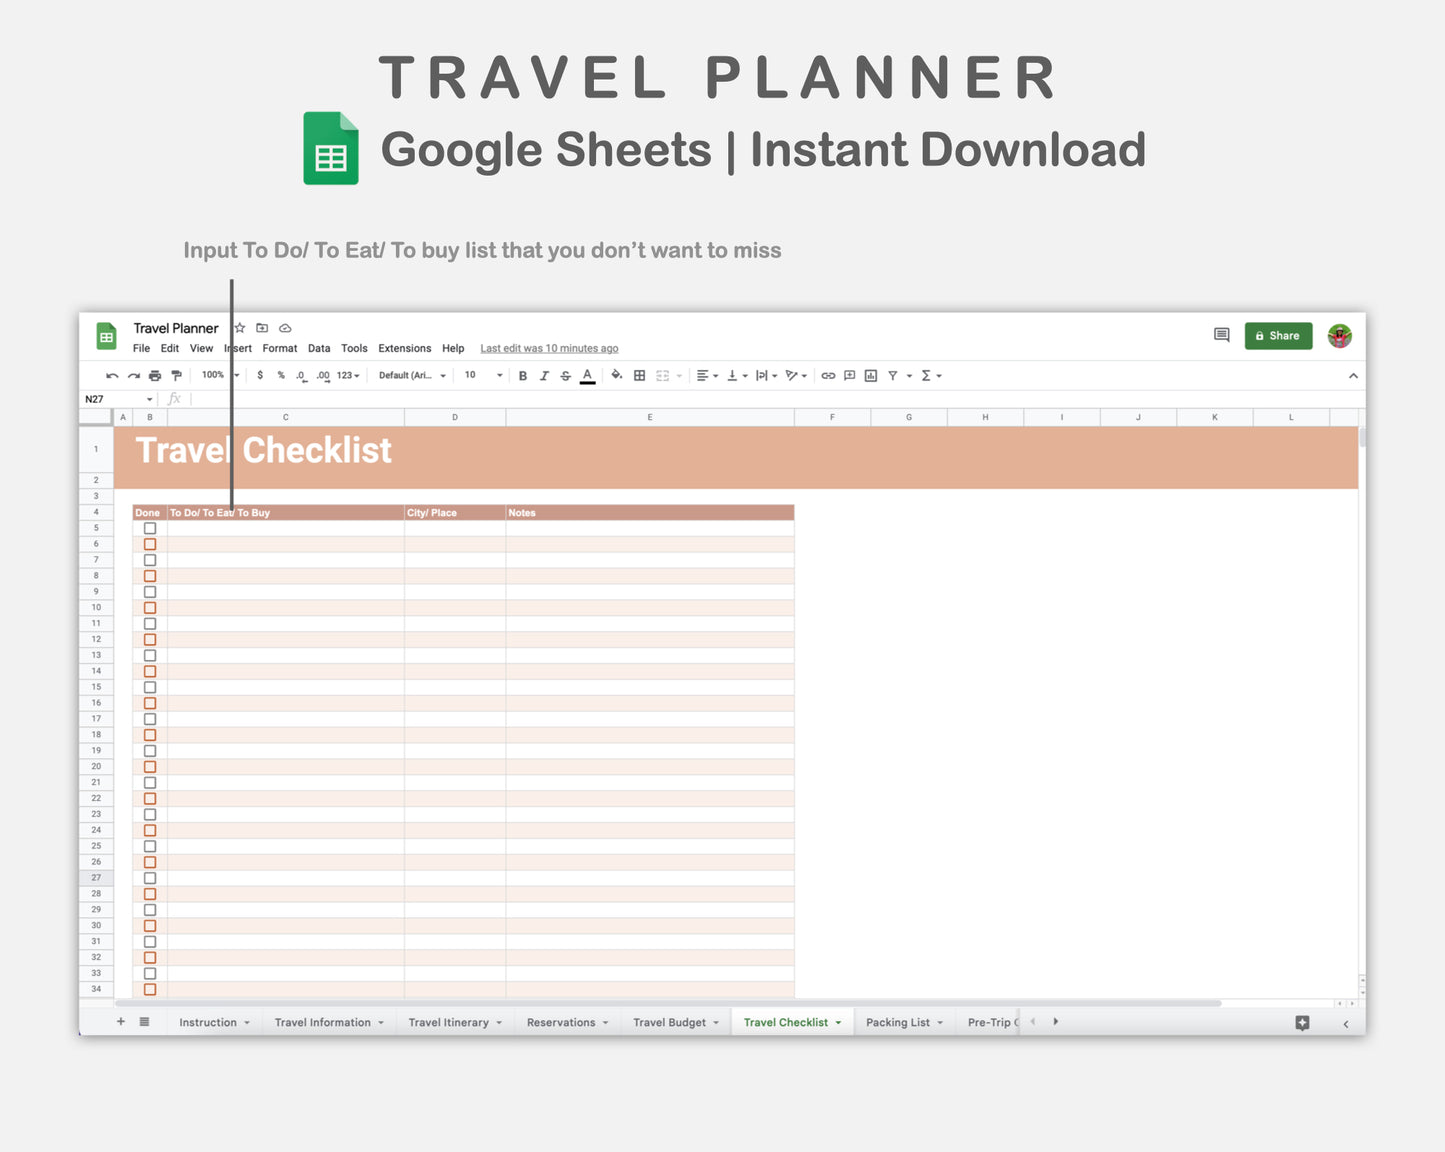Check the Done box in row 5
Viewport: 1445px width, 1152px height.
click(x=150, y=528)
